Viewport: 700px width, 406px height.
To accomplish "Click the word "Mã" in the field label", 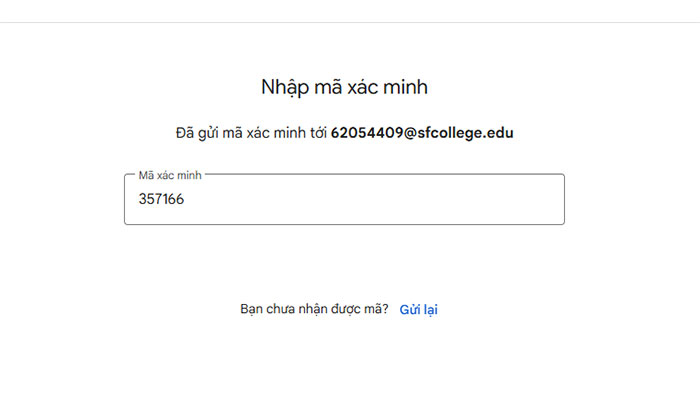I will (x=146, y=175).
